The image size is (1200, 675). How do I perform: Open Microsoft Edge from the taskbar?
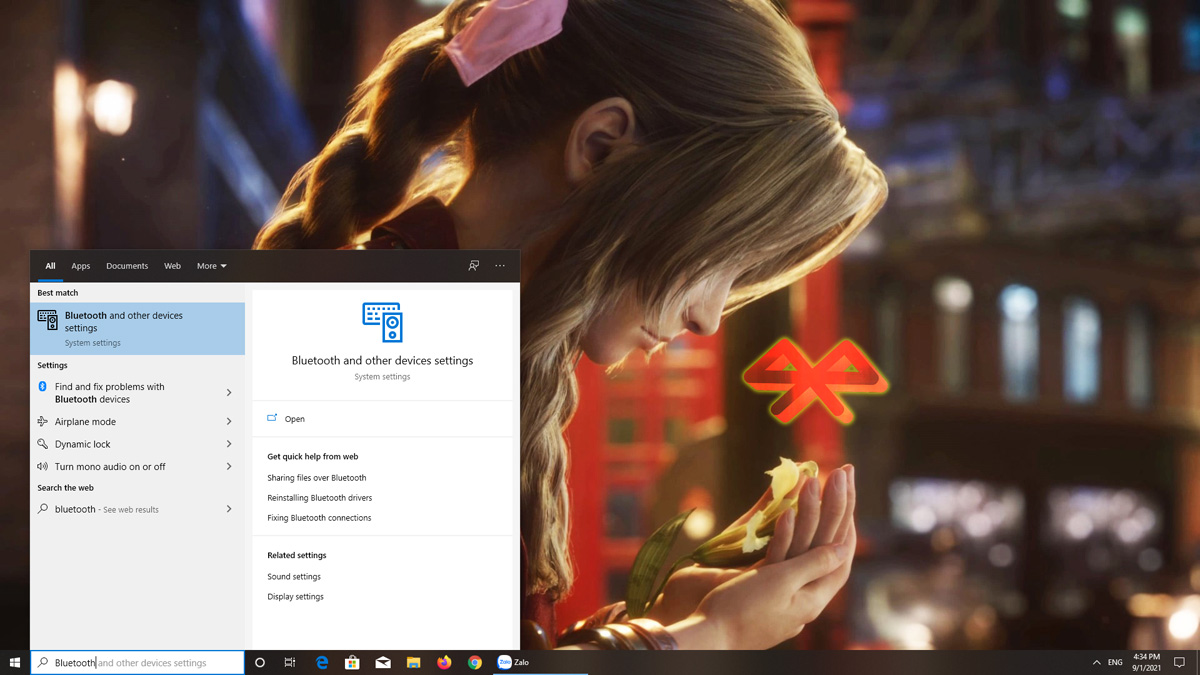tap(322, 662)
